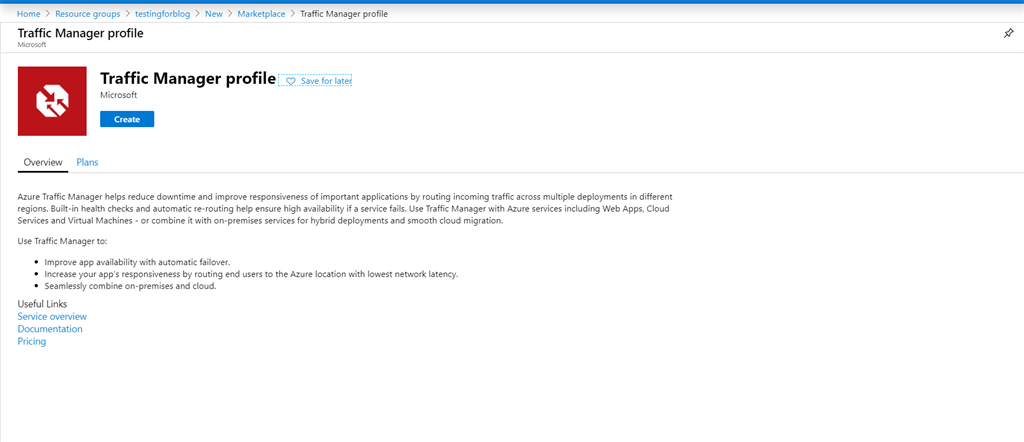Open the Documentation link
The height and width of the screenshot is (442, 1024).
point(50,329)
